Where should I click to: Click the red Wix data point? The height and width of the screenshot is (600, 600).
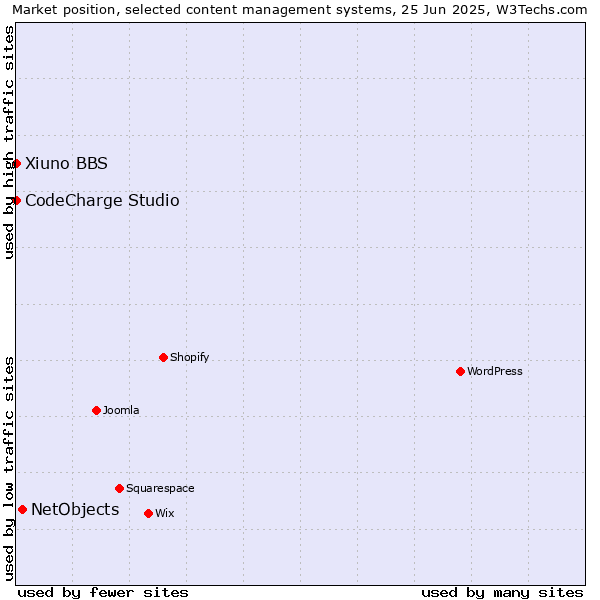click(148, 514)
